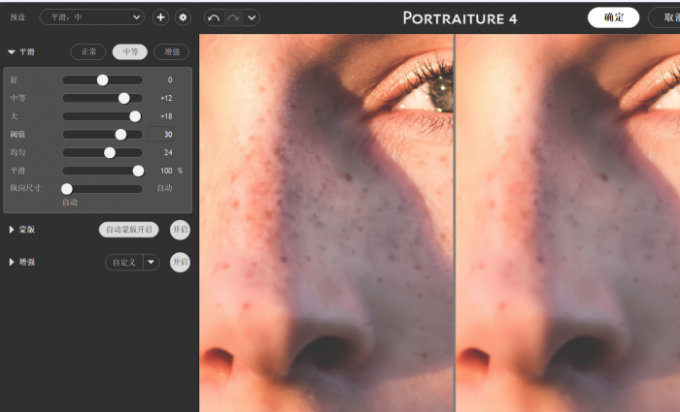Screen dimensions: 680x412
Task: Confirm with the 确定 button
Action: click(612, 18)
